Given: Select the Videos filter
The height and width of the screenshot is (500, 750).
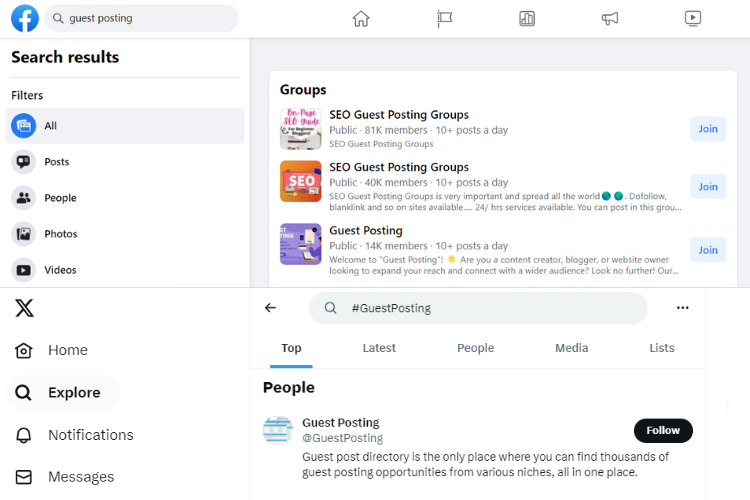Looking at the screenshot, I should click(125, 270).
